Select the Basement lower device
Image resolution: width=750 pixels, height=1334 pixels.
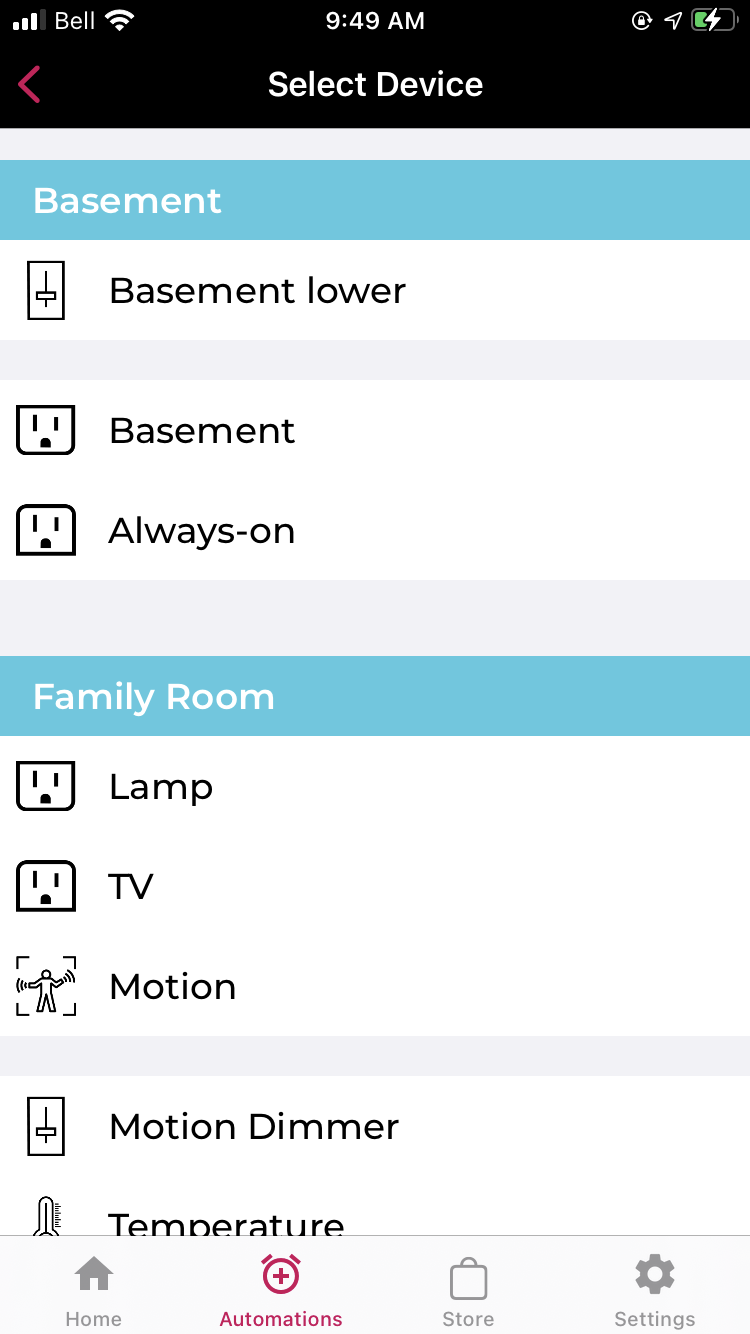point(257,290)
